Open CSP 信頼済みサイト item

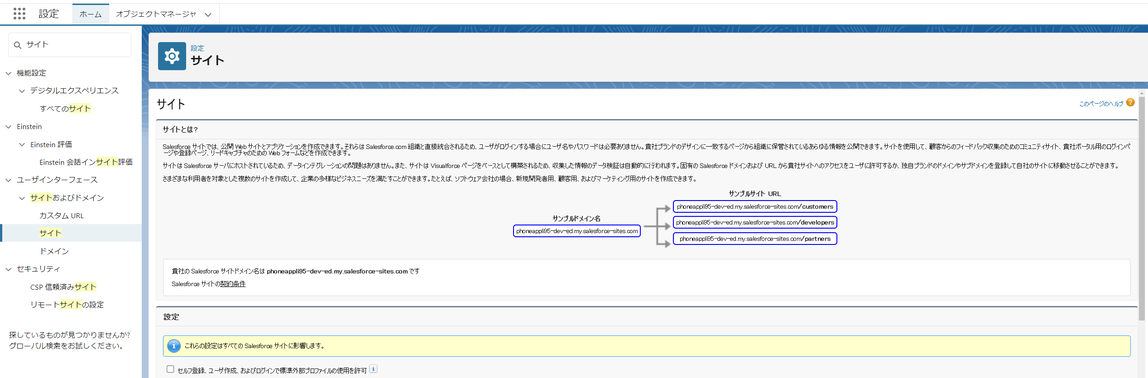click(x=63, y=286)
